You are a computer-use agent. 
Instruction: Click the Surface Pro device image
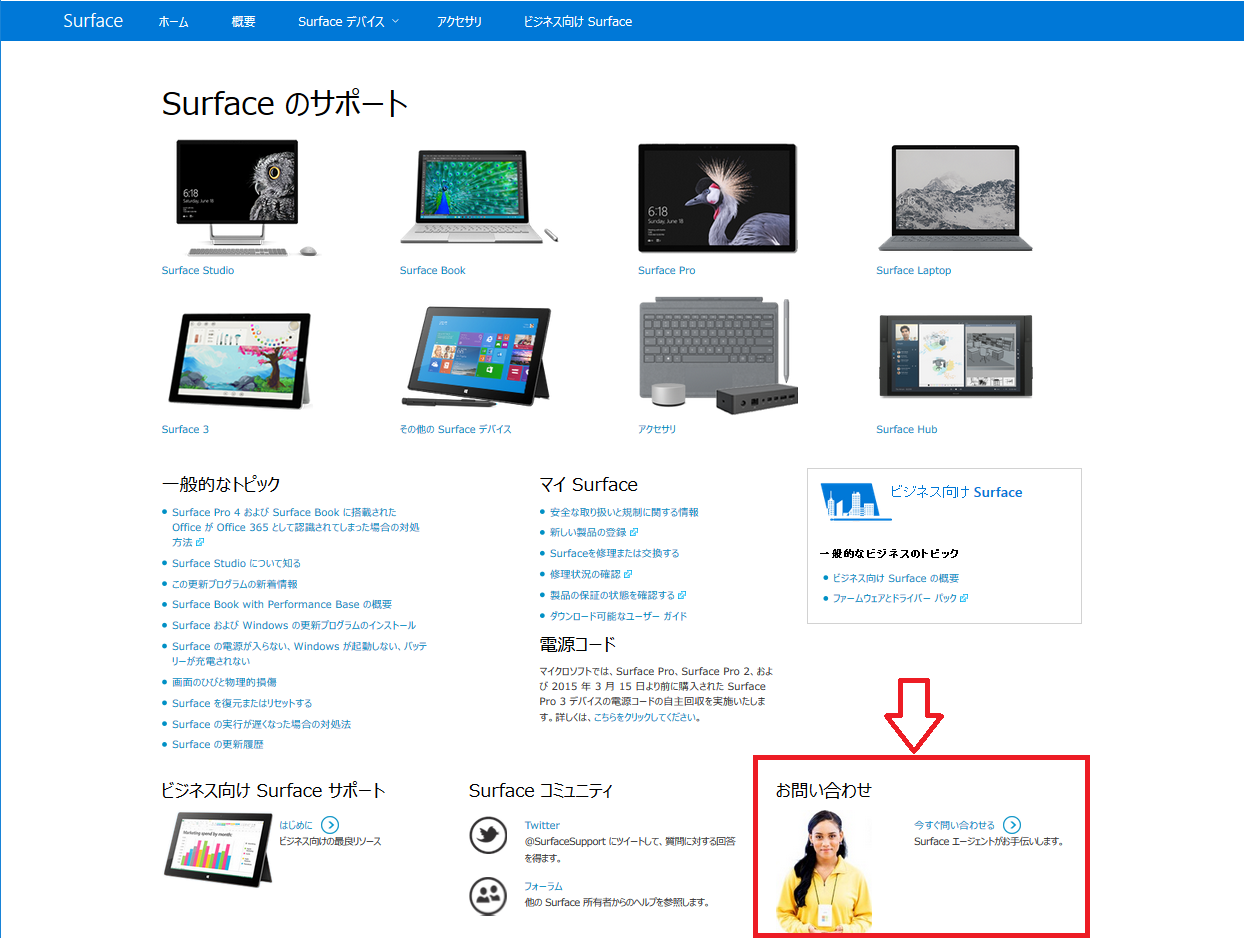click(x=717, y=198)
